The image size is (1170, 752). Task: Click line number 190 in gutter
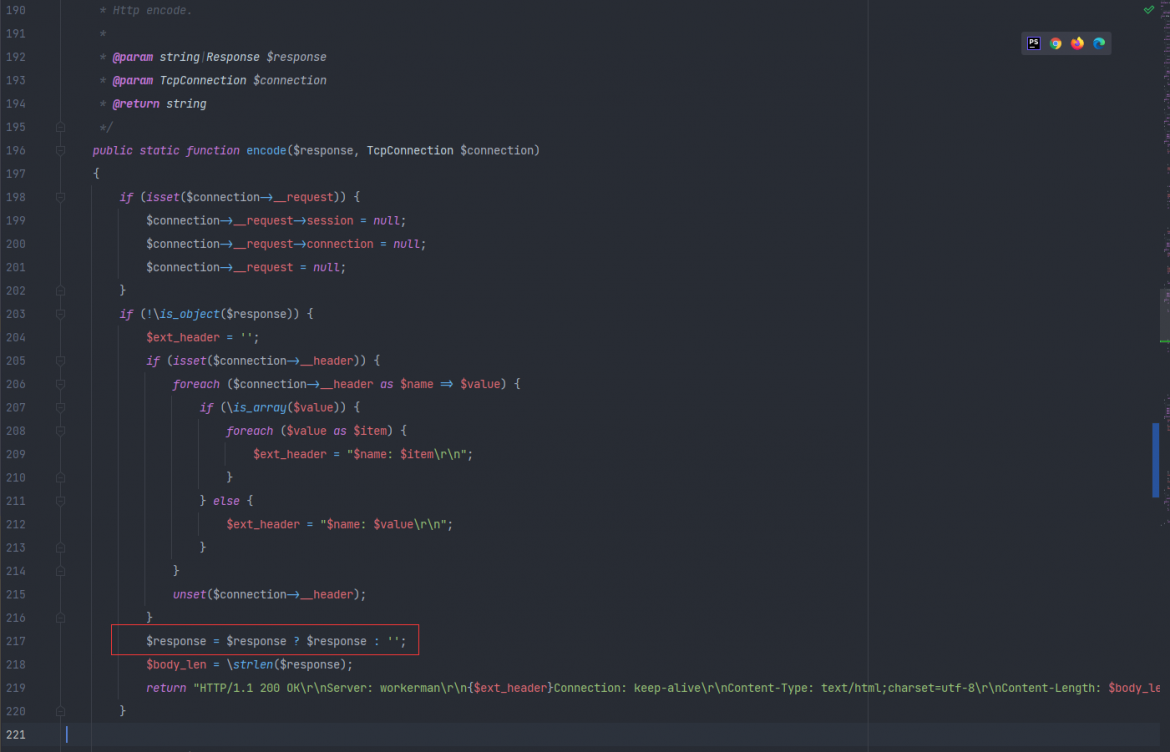(16, 10)
